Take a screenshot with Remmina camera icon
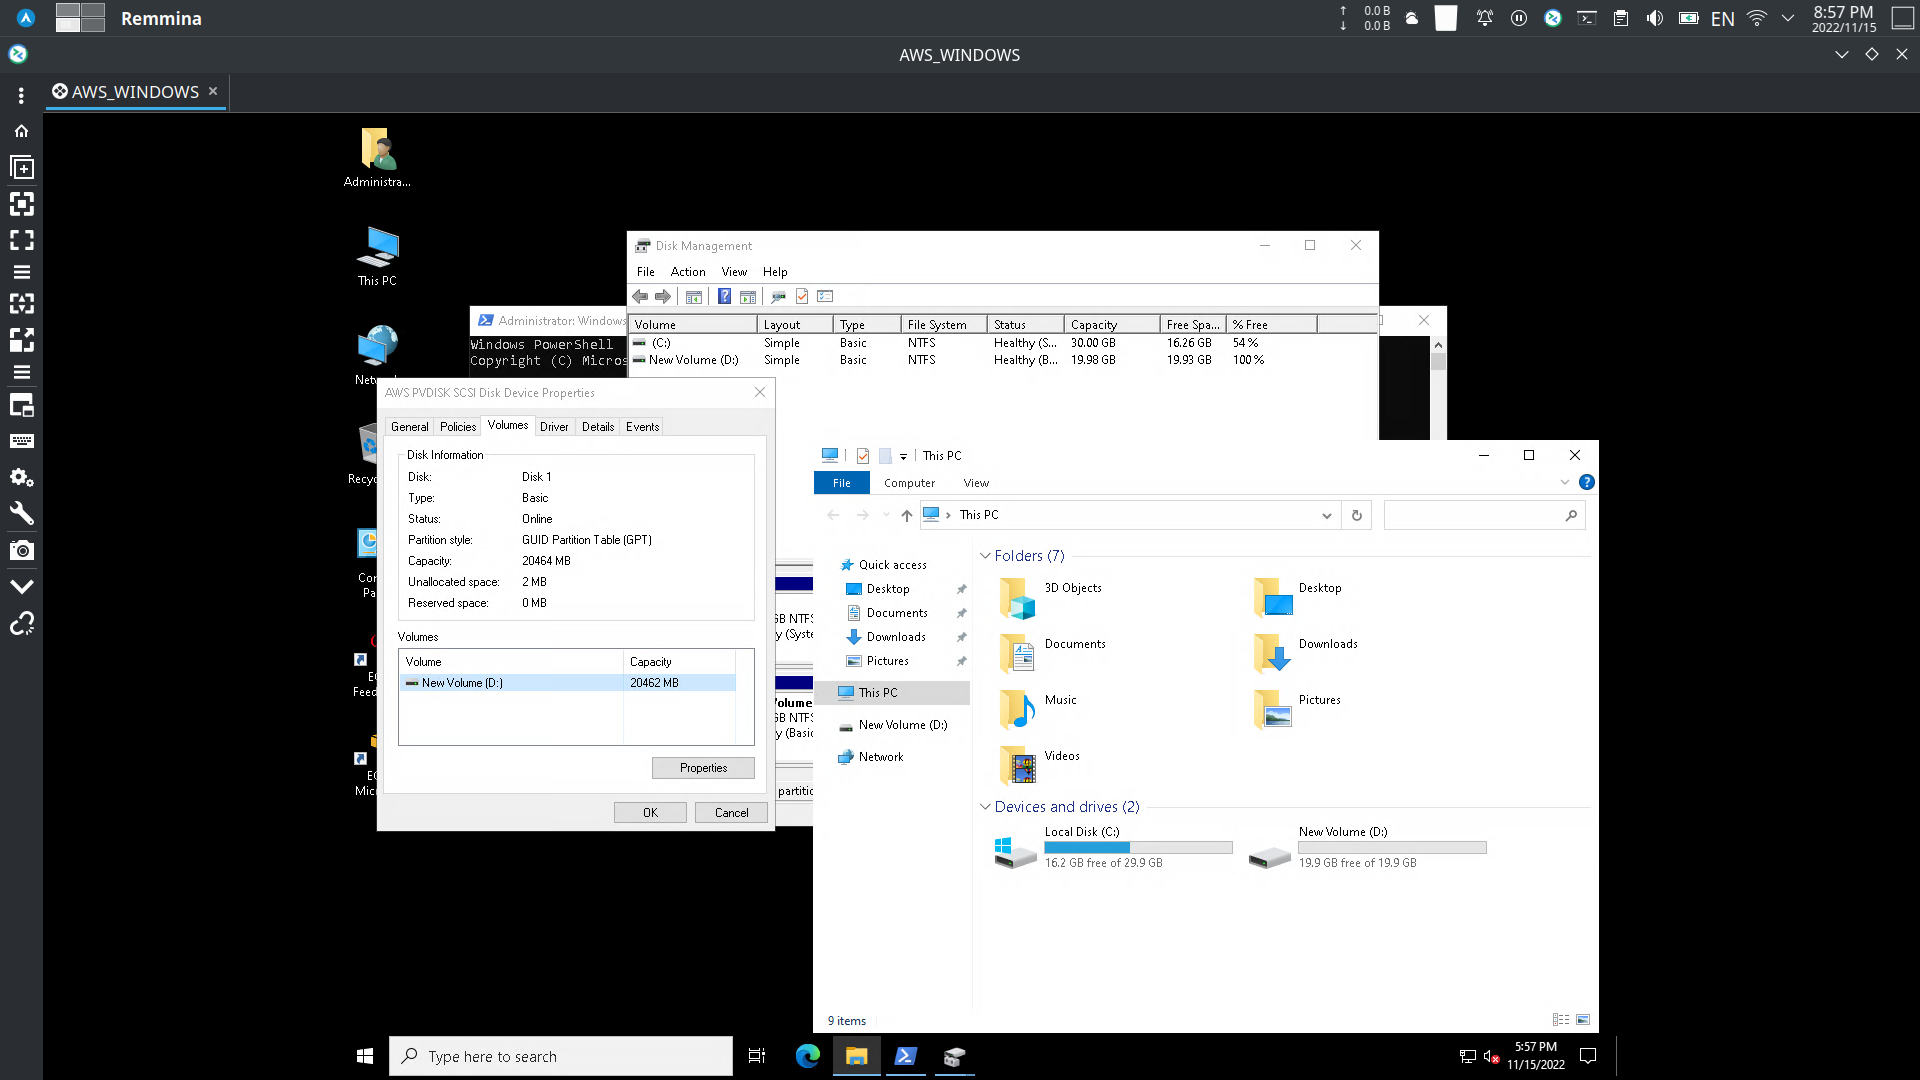This screenshot has width=1920, height=1080. click(21, 550)
